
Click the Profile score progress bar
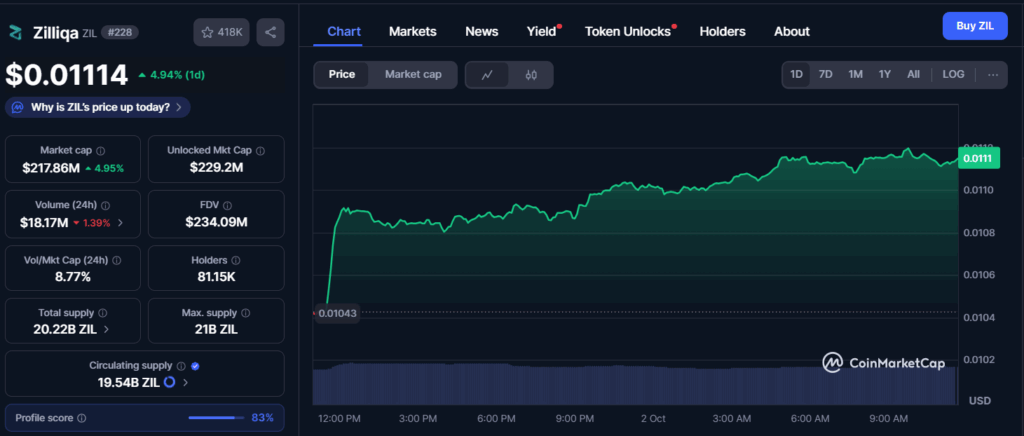point(215,418)
